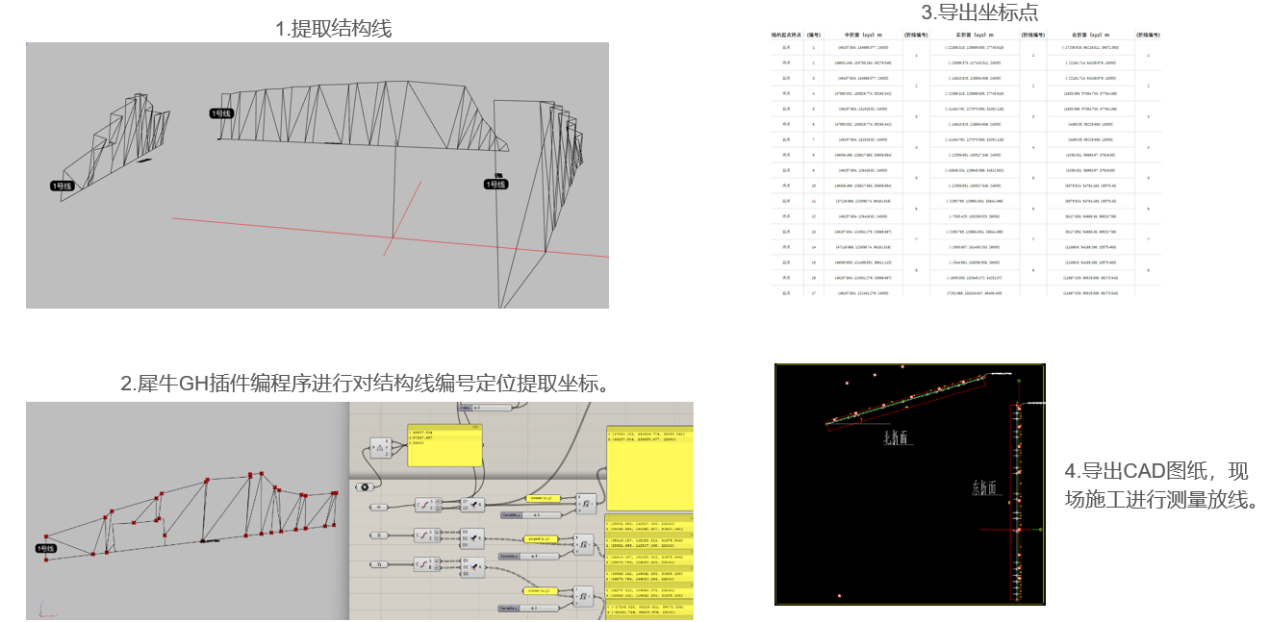Select the 1号线 label on the left truss
This screenshot has height=622, width=1269.
pos(63,186)
